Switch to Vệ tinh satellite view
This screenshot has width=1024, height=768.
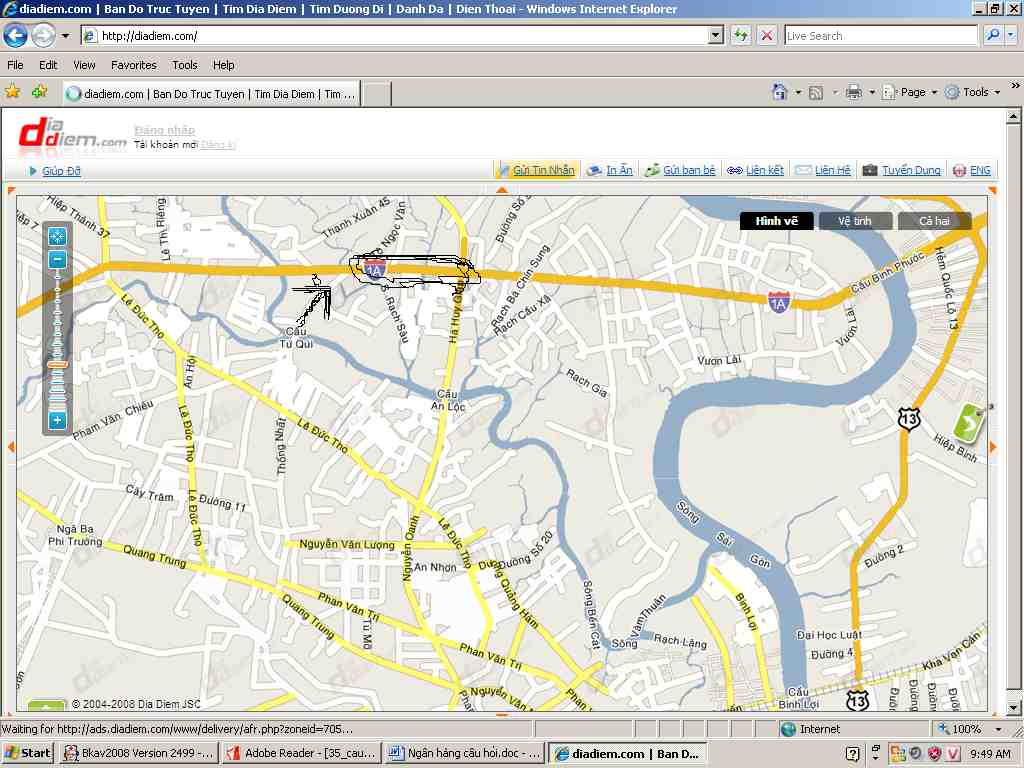point(855,221)
